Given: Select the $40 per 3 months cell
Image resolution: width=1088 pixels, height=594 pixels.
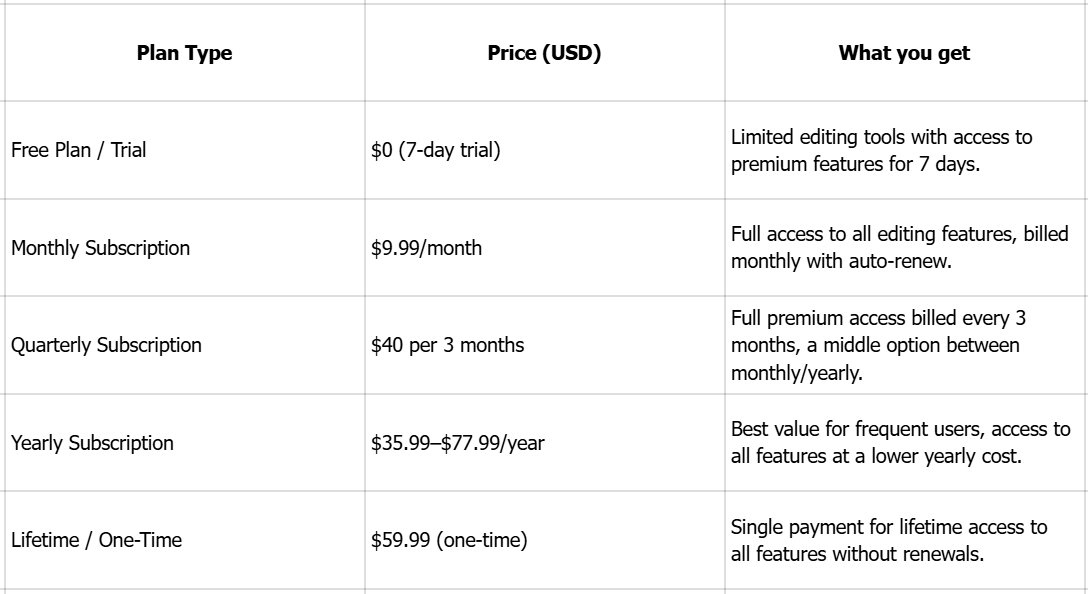Looking at the screenshot, I should (x=447, y=345).
